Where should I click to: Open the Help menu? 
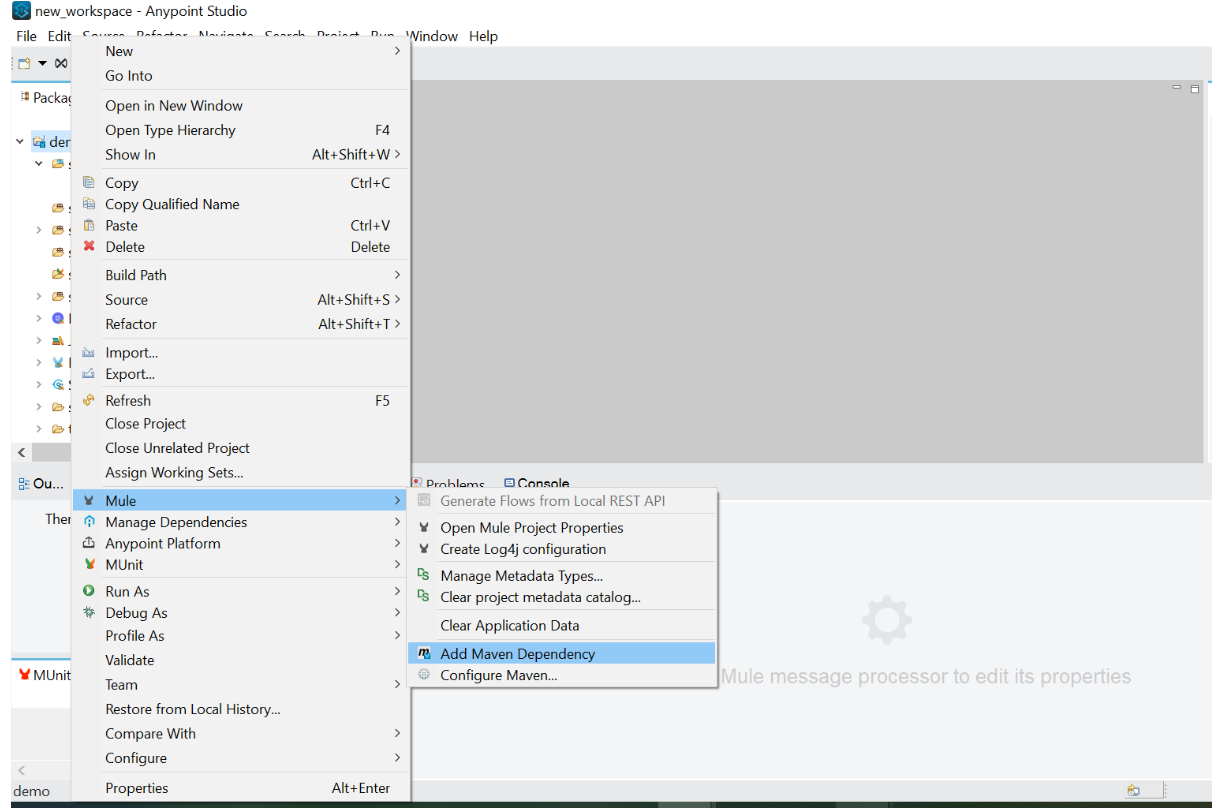pos(483,36)
